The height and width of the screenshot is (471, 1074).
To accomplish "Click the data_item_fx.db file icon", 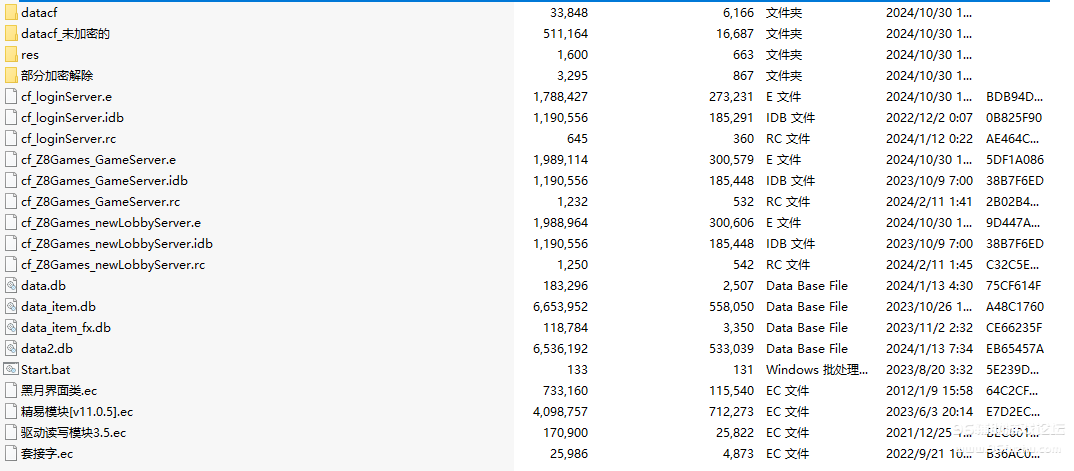I will pyautogui.click(x=11, y=328).
